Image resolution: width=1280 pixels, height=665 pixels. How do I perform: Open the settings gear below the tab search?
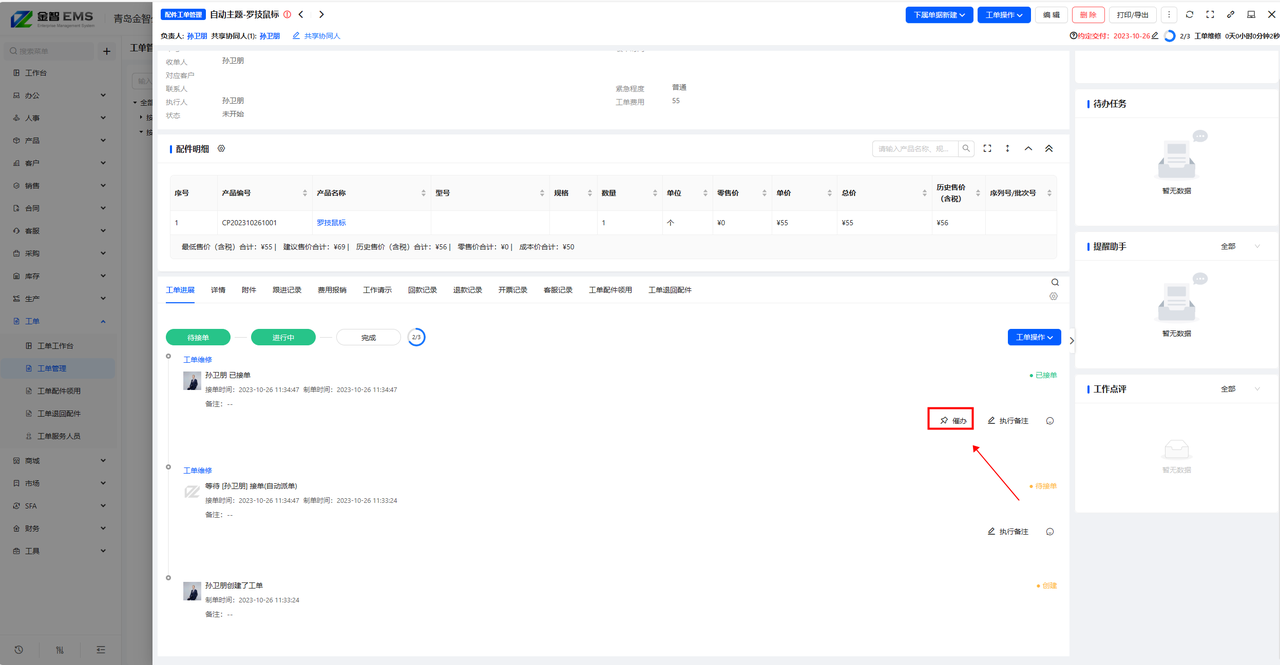(x=1054, y=296)
